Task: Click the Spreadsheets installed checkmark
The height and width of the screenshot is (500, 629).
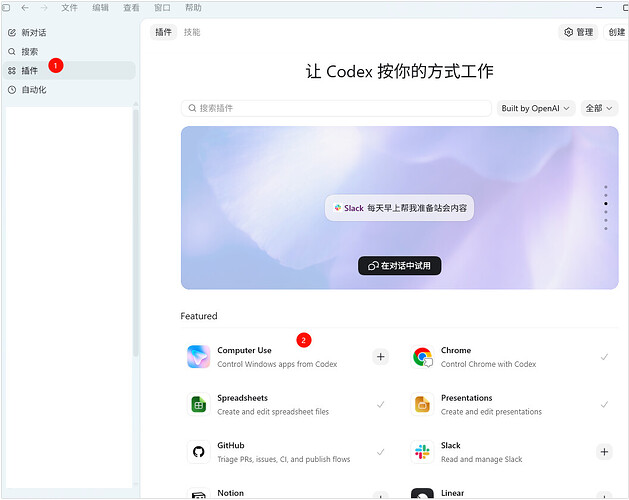Action: pyautogui.click(x=380, y=404)
